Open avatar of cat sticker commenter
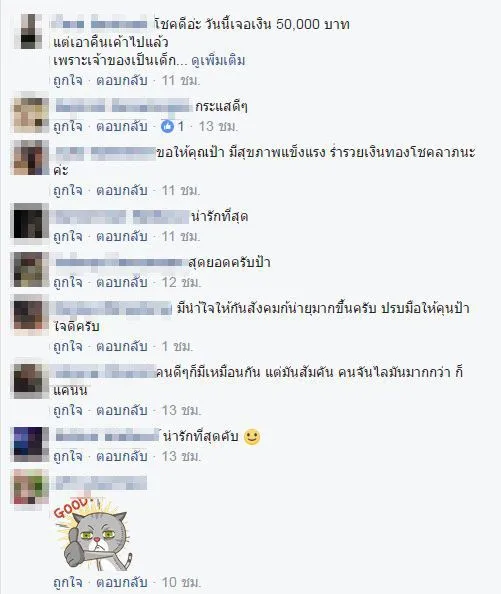 (31, 487)
